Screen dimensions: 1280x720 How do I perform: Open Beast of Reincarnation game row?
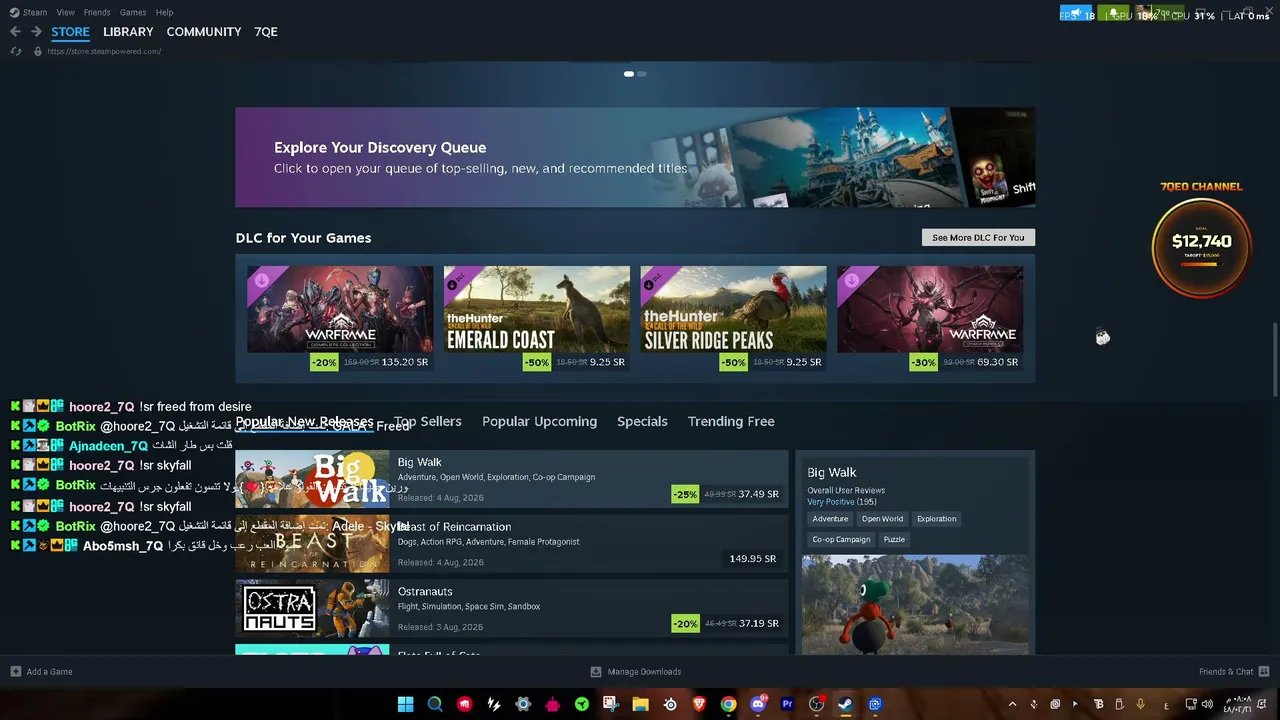point(512,544)
